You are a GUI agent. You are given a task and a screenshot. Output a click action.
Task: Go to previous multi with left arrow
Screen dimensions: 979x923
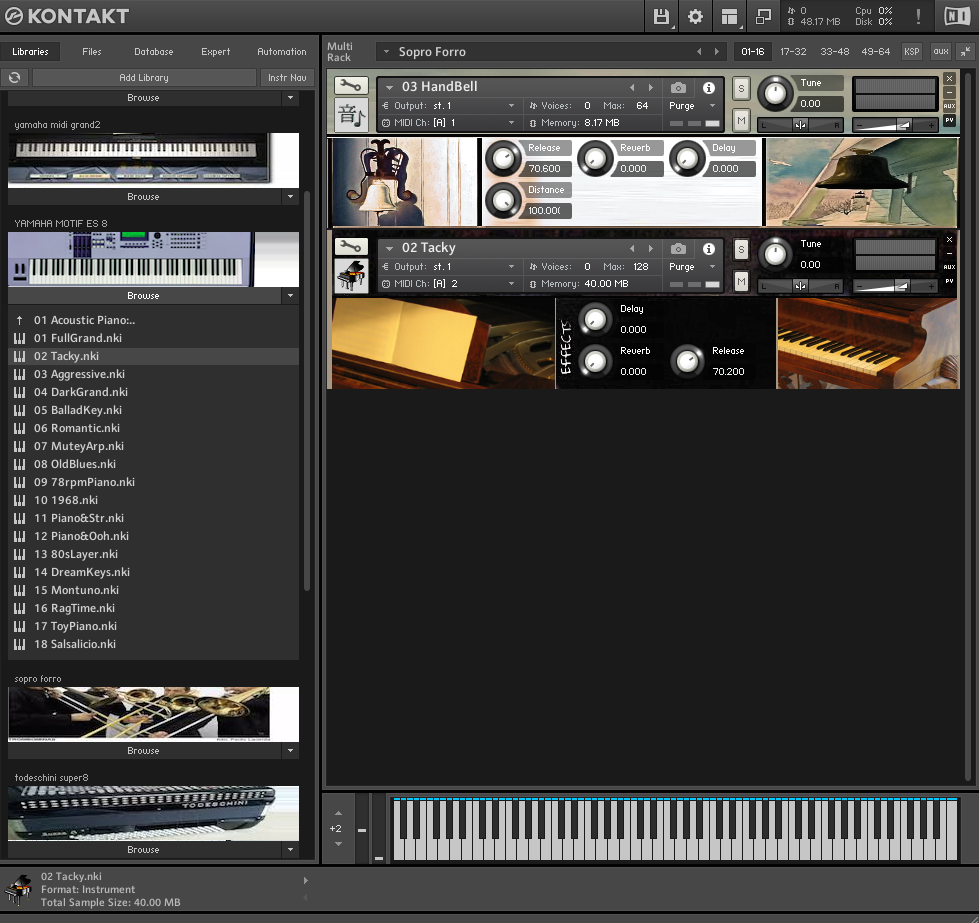(699, 52)
